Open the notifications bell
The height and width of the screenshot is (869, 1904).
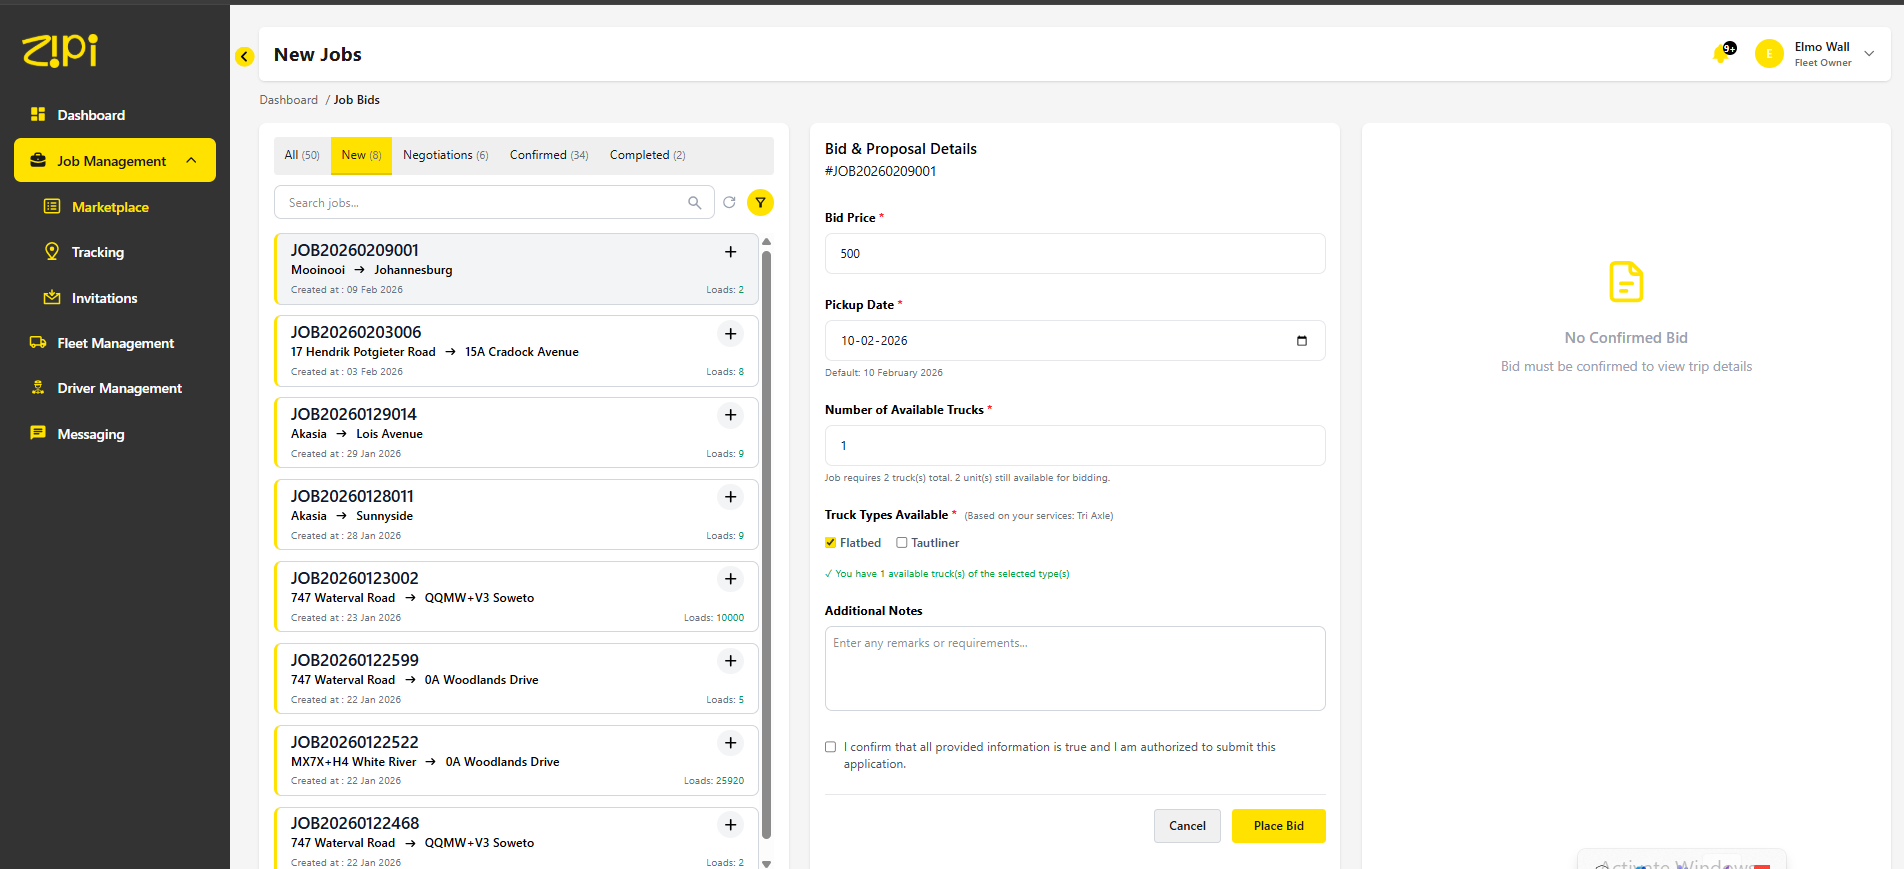click(1722, 53)
